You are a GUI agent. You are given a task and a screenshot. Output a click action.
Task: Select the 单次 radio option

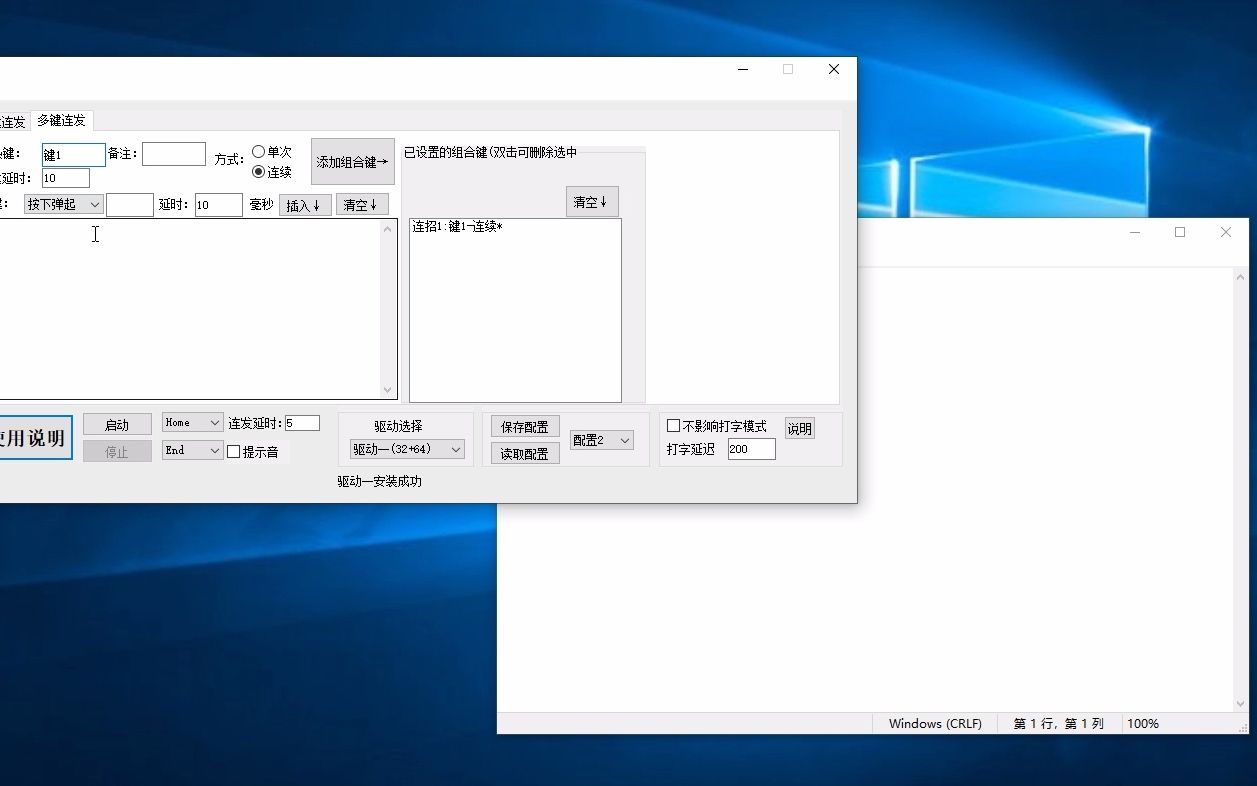coord(258,150)
